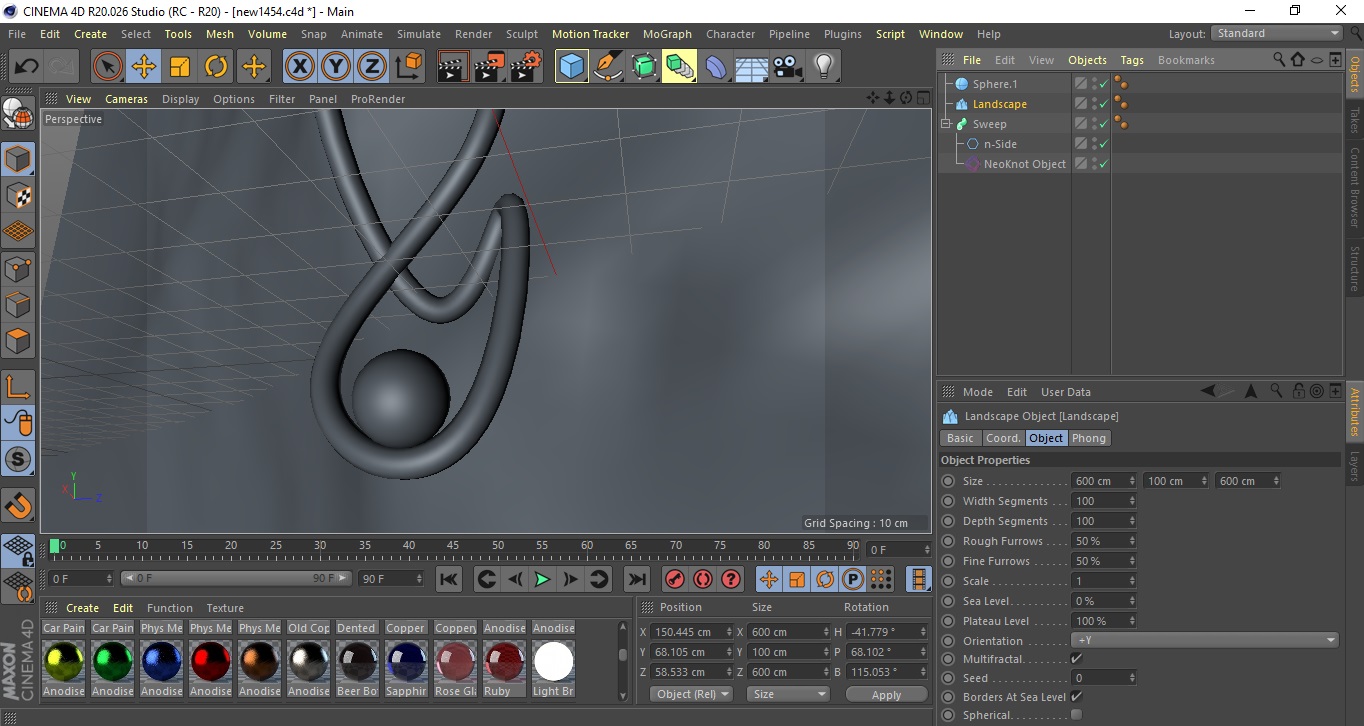Select the Move tool in top toolbar
This screenshot has width=1364, height=726.
tap(144, 67)
